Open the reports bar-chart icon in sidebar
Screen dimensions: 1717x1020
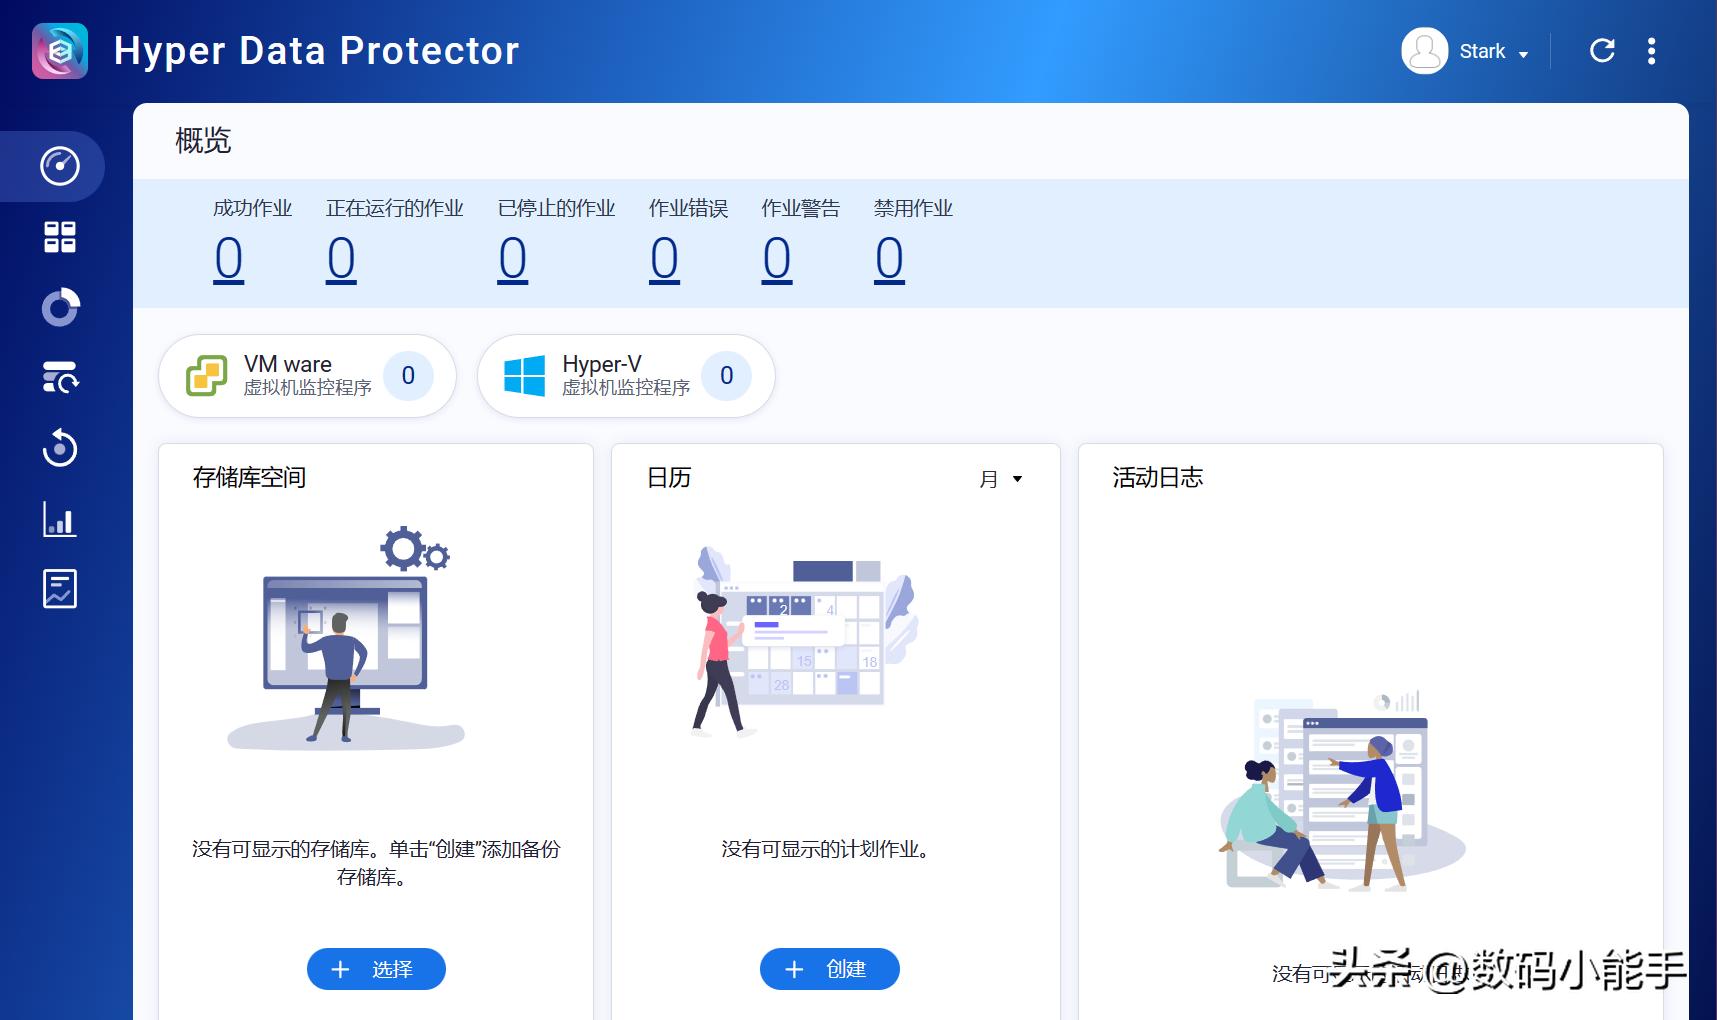pos(60,519)
